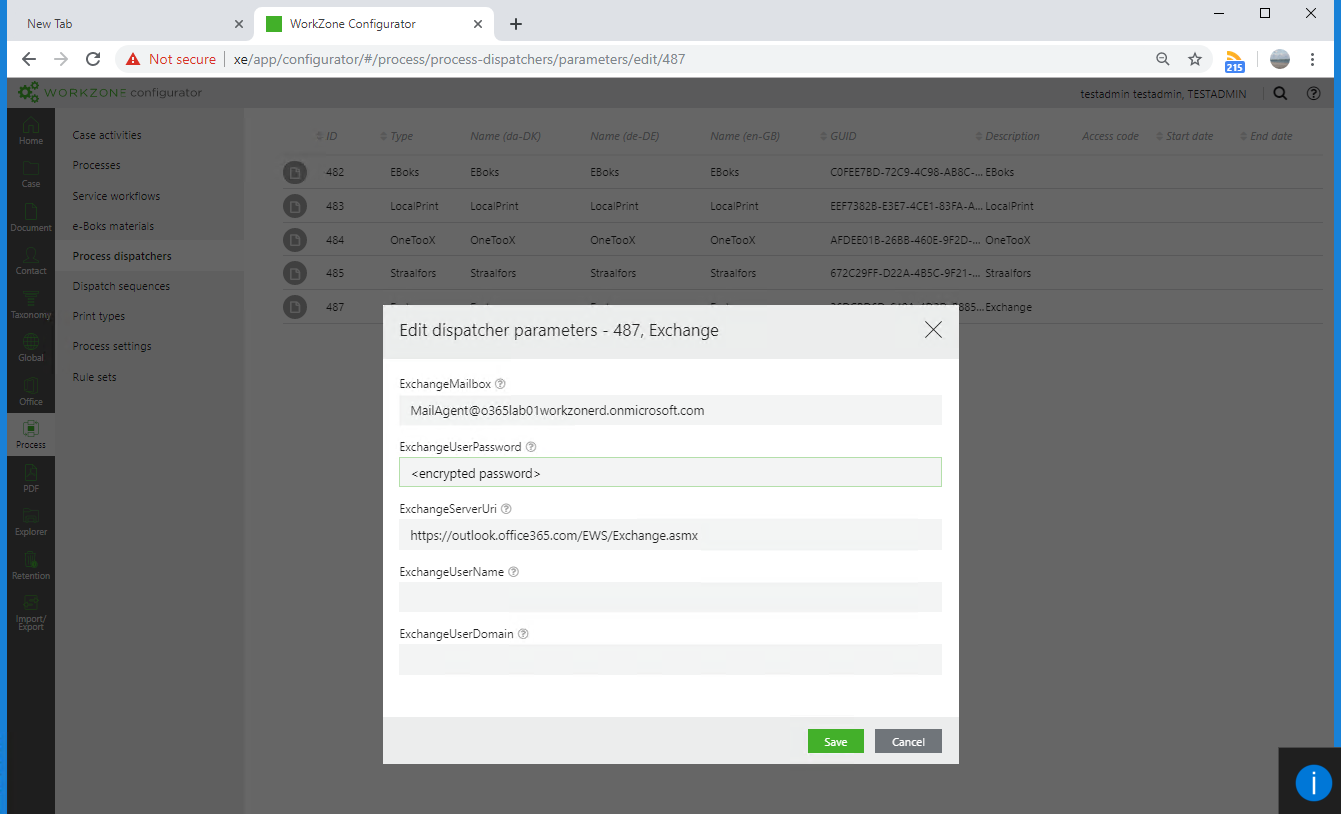Reload the browser page
This screenshot has width=1341, height=814.
point(93,59)
